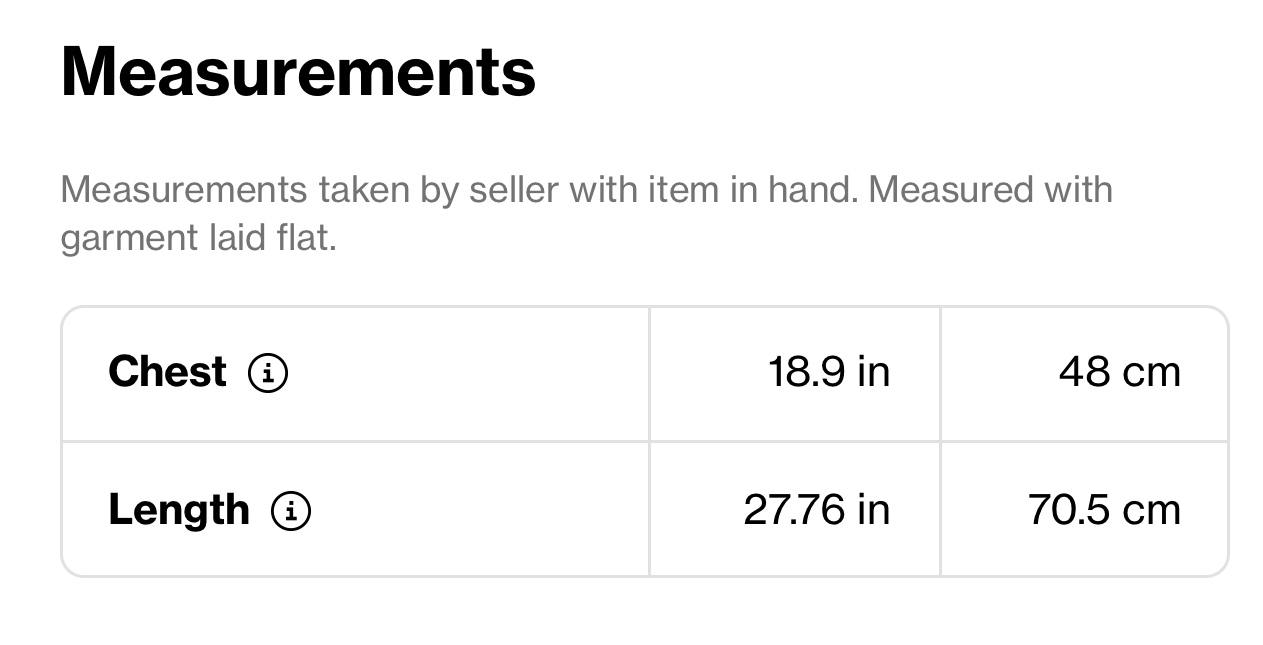Click the 'in' unit after 18.9
Screen dimensions: 1263x645
(873, 372)
